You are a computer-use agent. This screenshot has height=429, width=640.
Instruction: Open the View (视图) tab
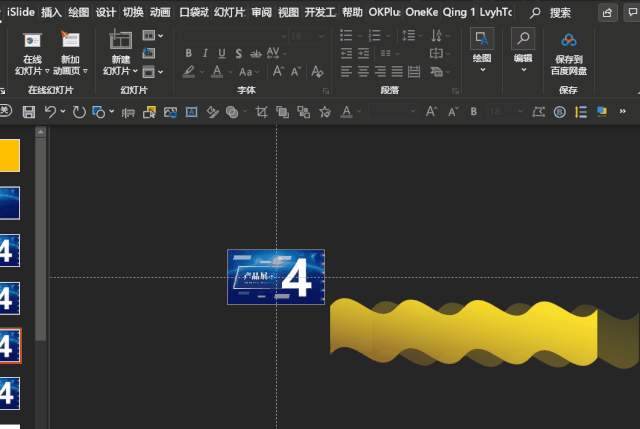pos(288,13)
